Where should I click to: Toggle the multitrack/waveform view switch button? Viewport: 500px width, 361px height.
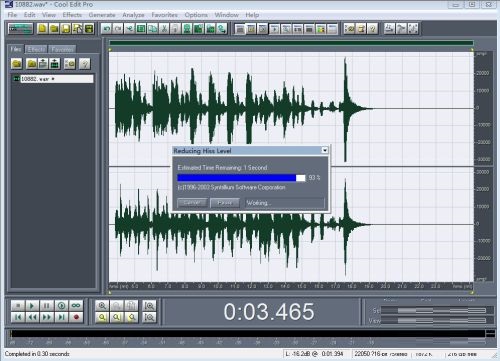point(20,29)
